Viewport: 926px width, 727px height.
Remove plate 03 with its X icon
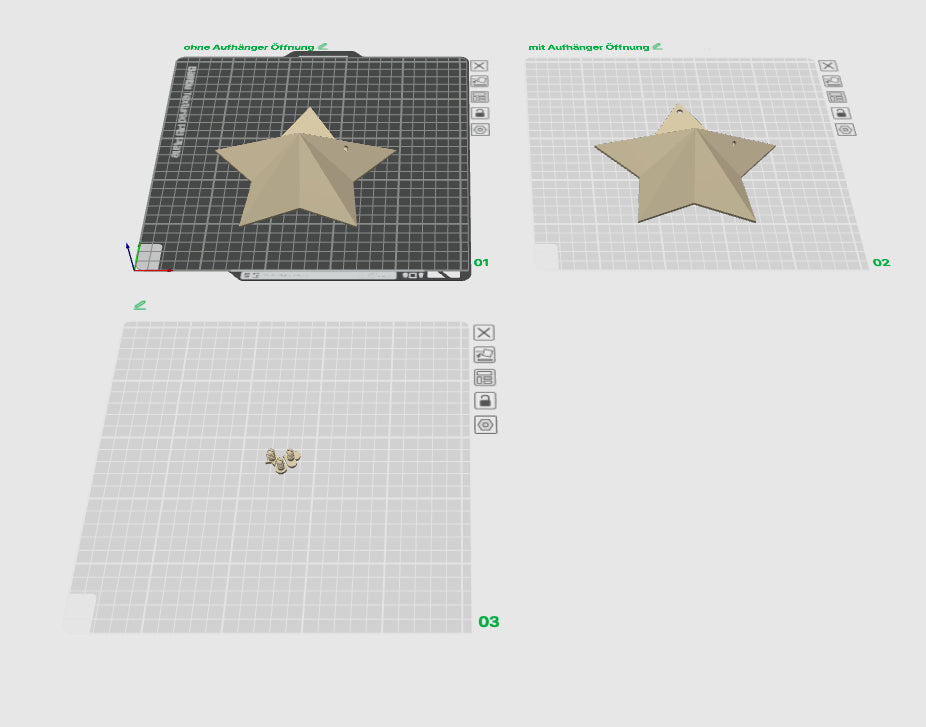click(x=484, y=332)
